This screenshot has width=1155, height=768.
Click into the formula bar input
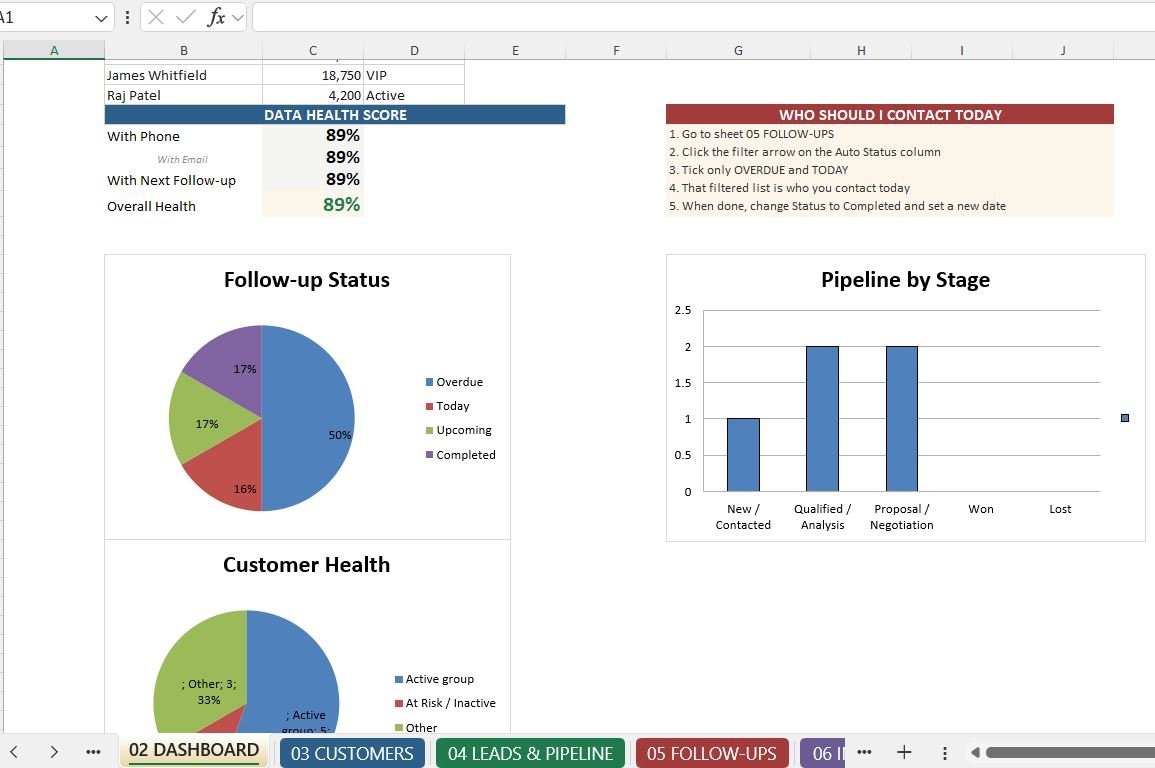703,17
